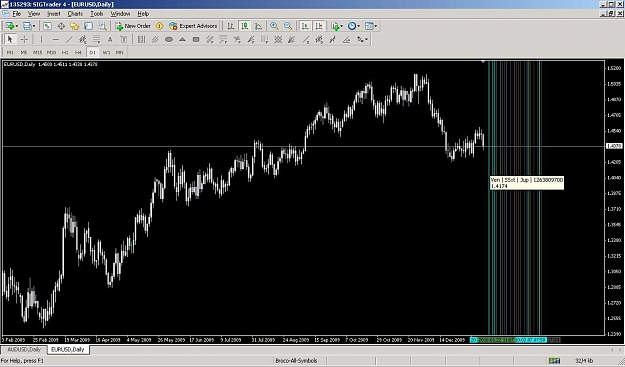Screen dimensions: 625x367
Task: Select the vertical line drawing tool
Action: [41, 39]
